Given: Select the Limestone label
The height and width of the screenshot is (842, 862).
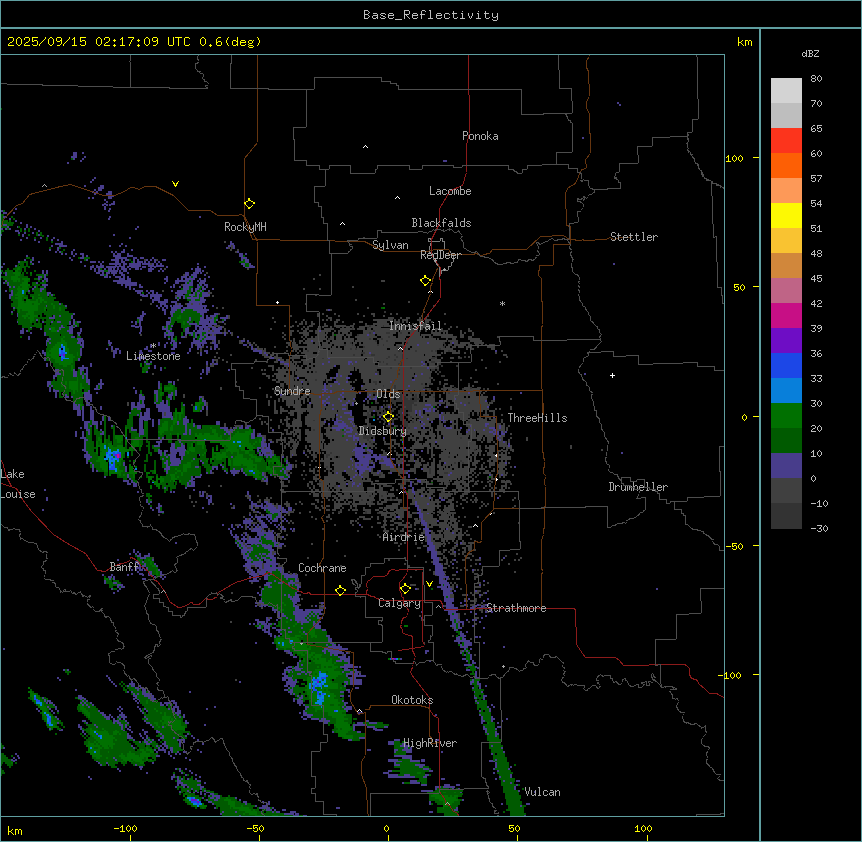Looking at the screenshot, I should click(x=153, y=356).
